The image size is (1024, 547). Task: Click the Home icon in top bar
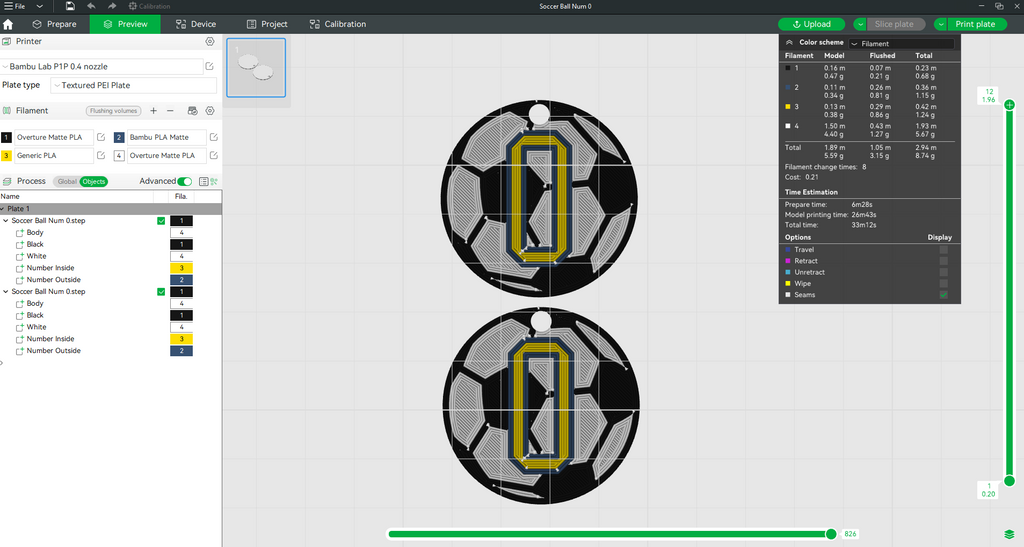pos(8,24)
